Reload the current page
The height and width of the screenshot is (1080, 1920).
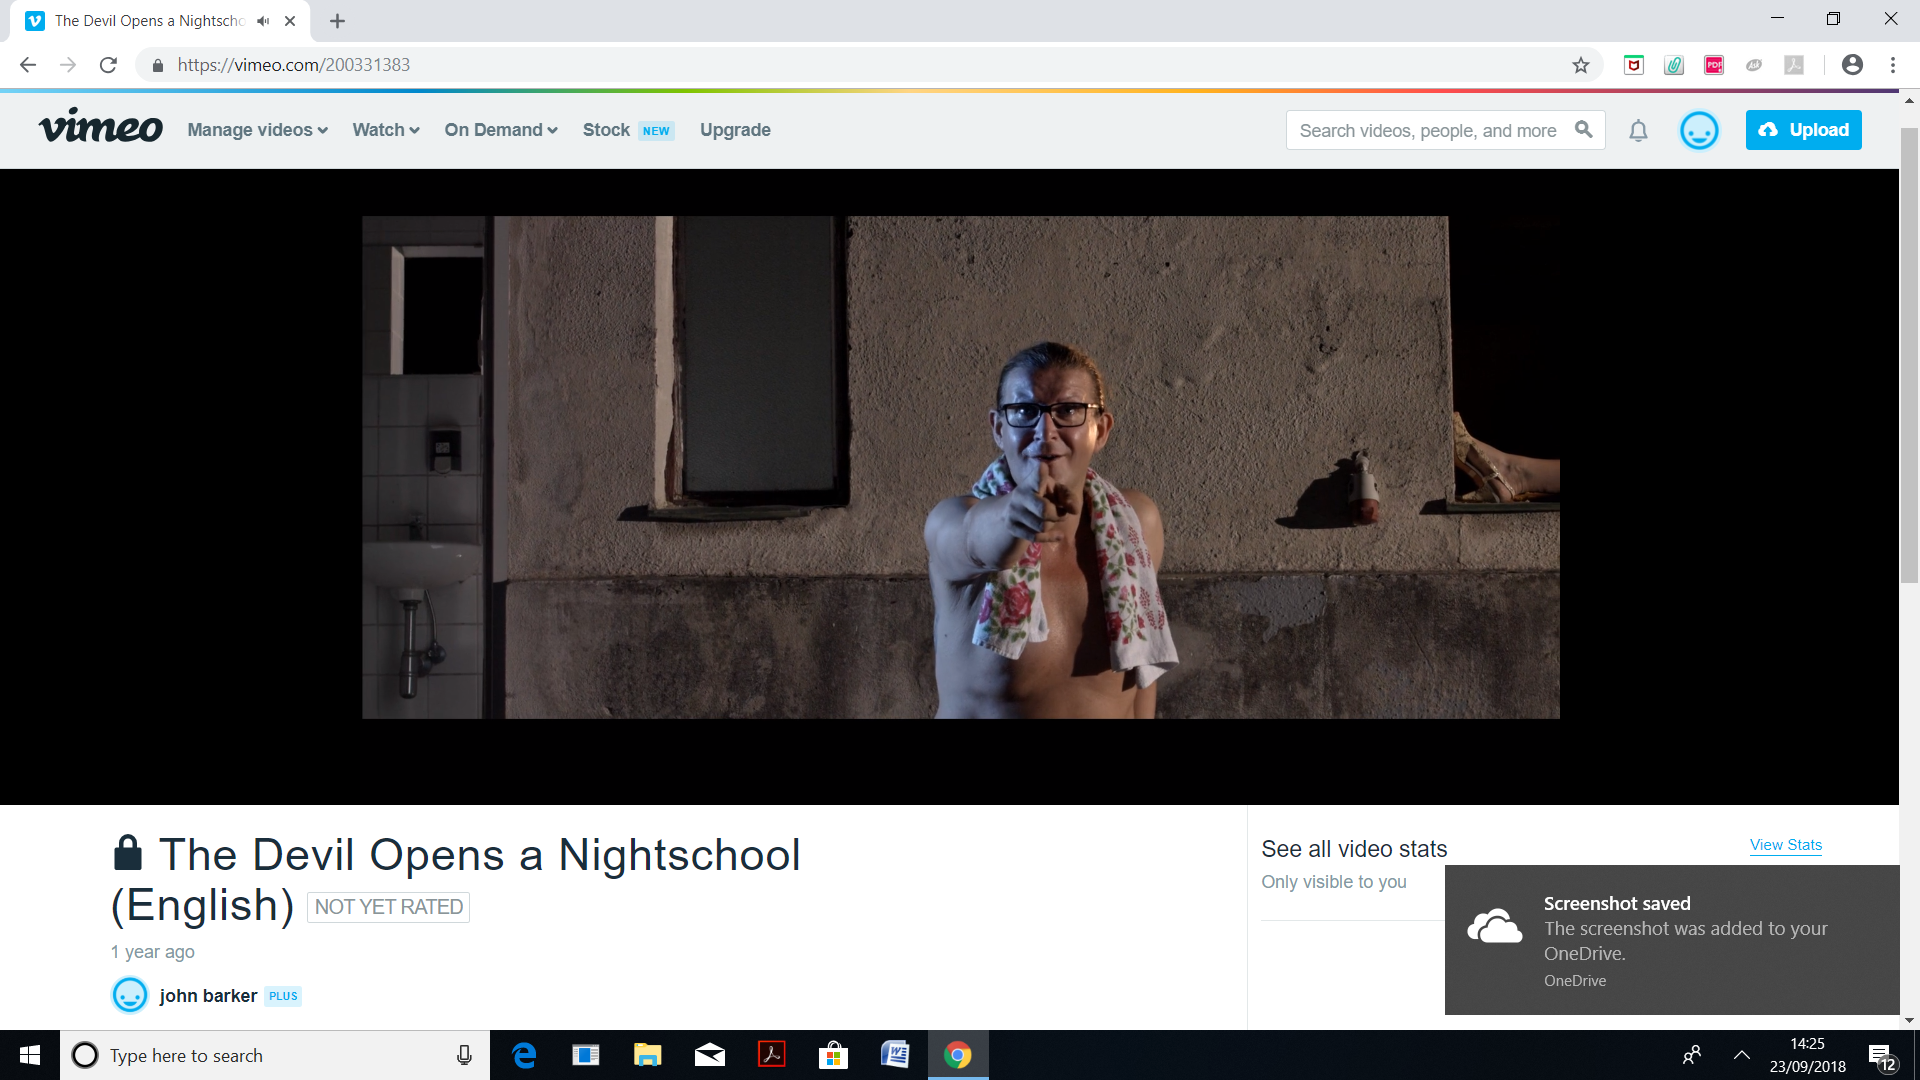click(108, 65)
